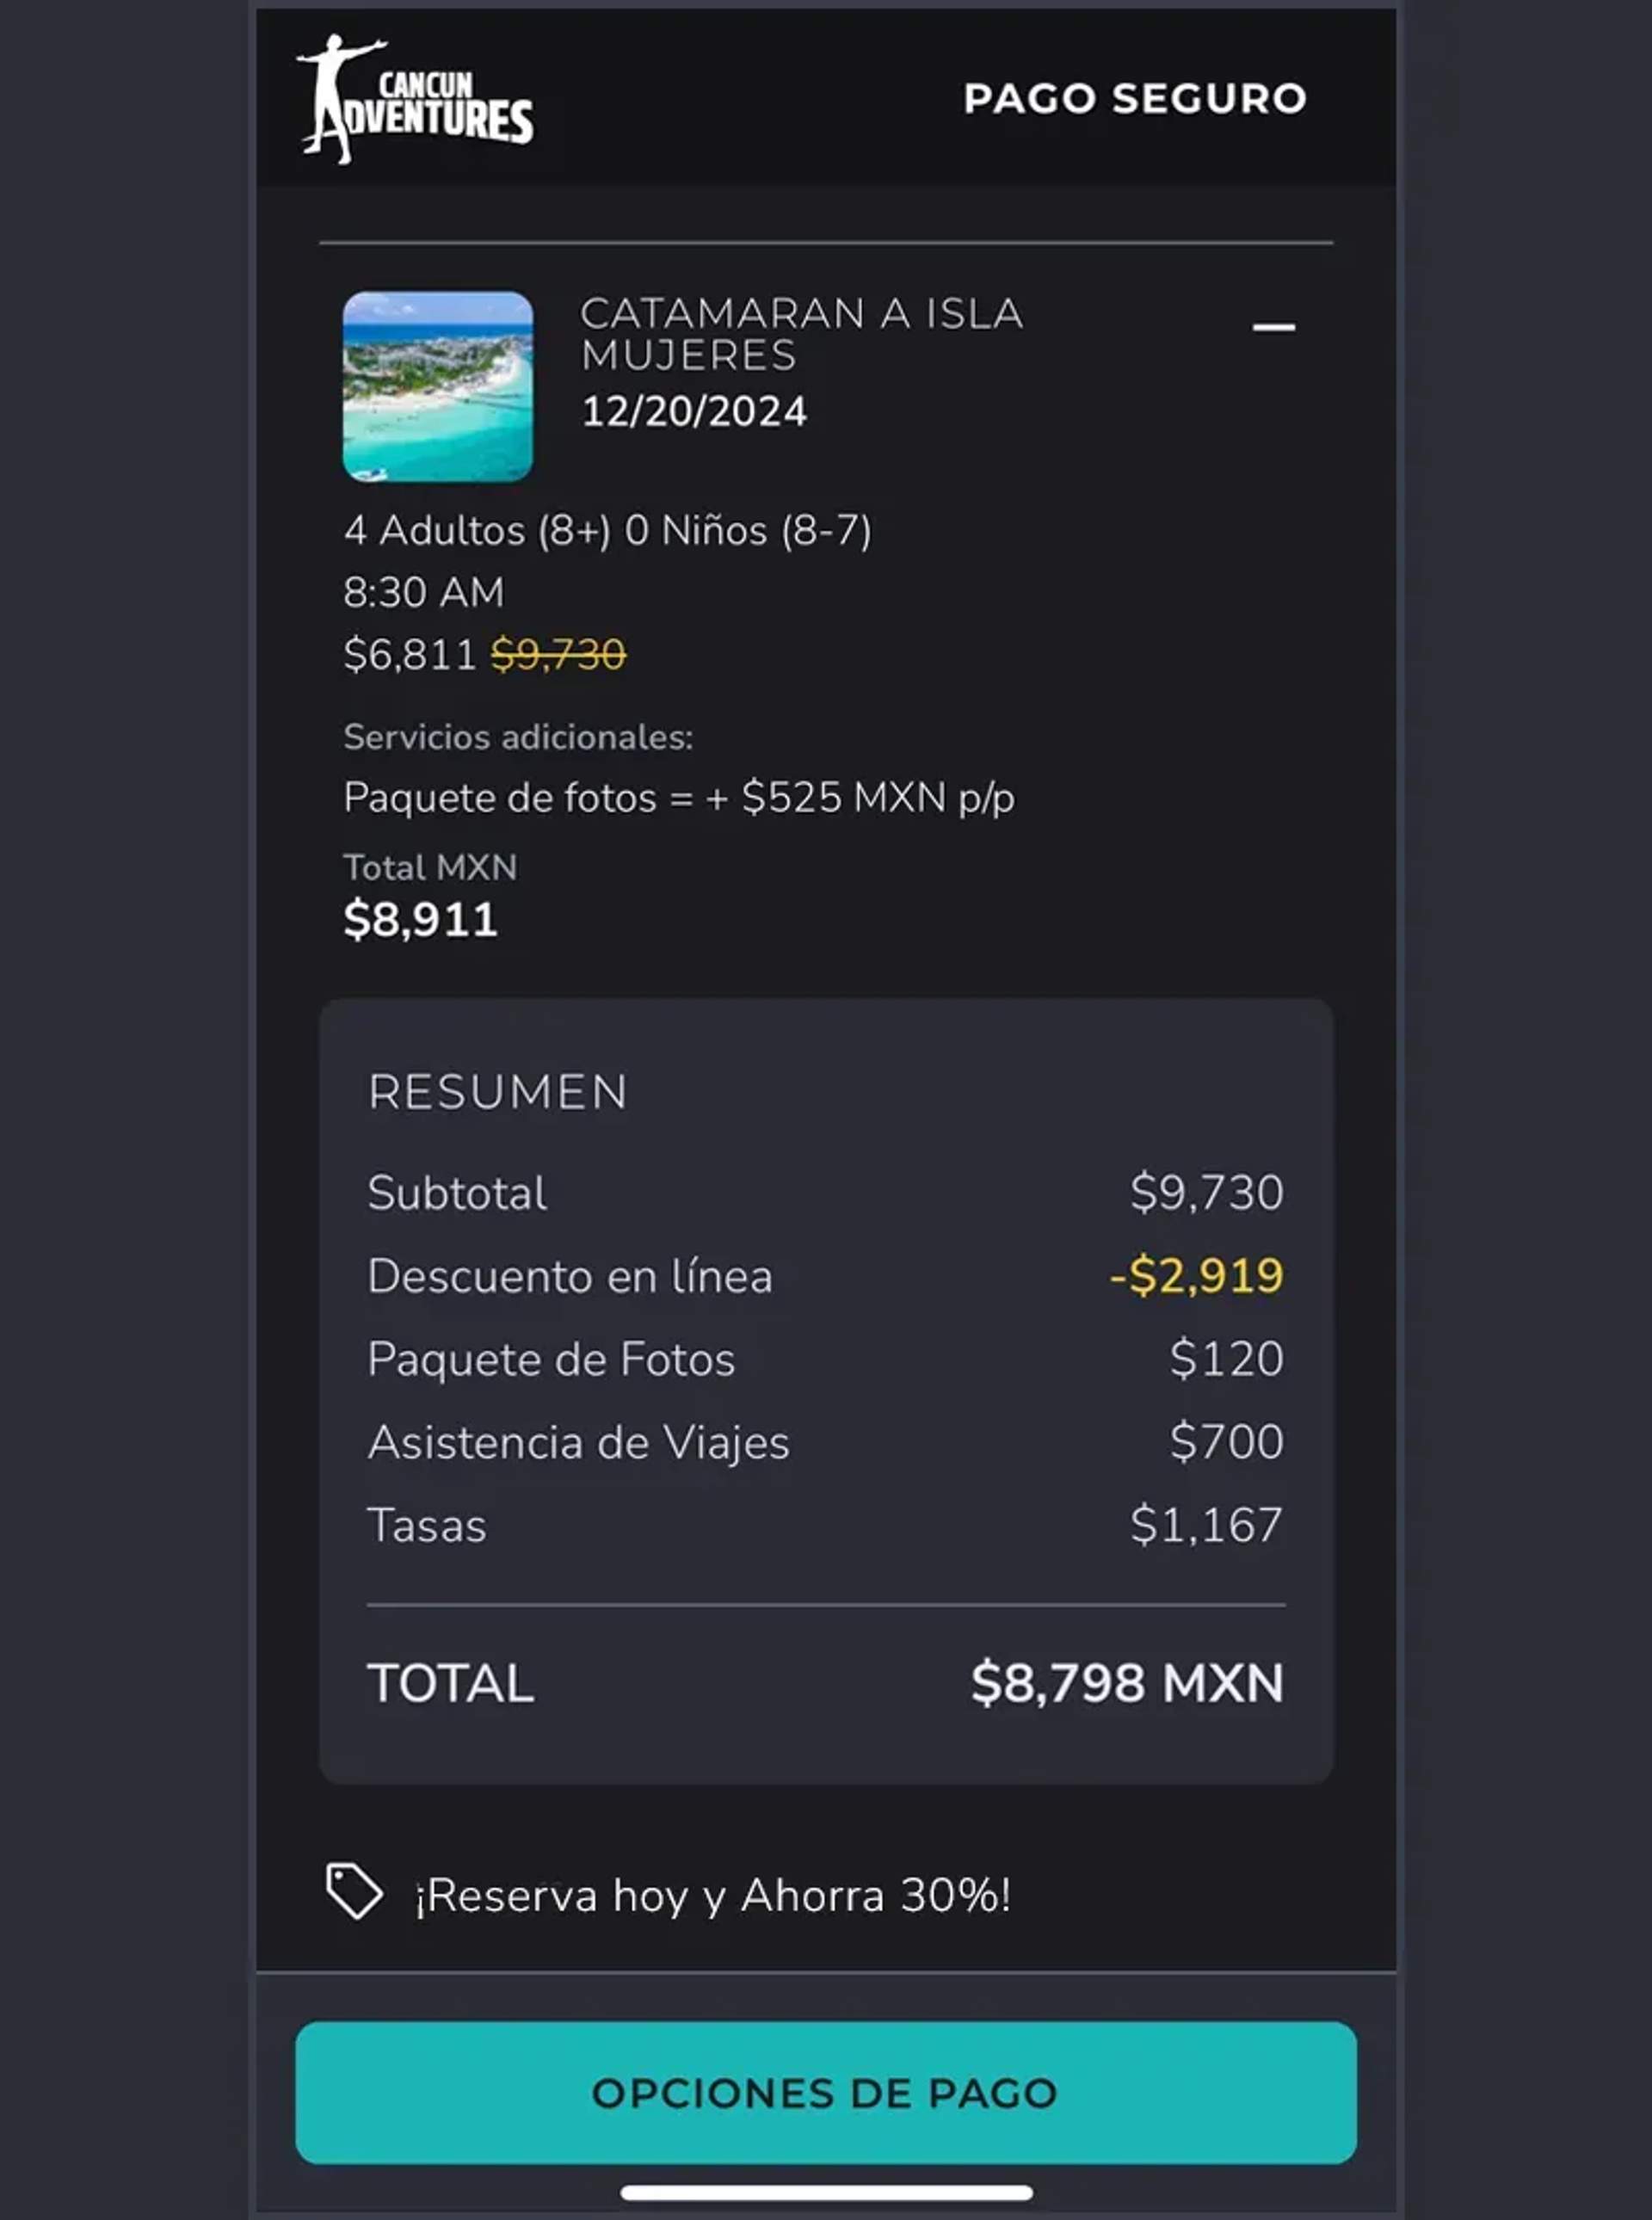Click the bottom home indicator bar

click(826, 2195)
